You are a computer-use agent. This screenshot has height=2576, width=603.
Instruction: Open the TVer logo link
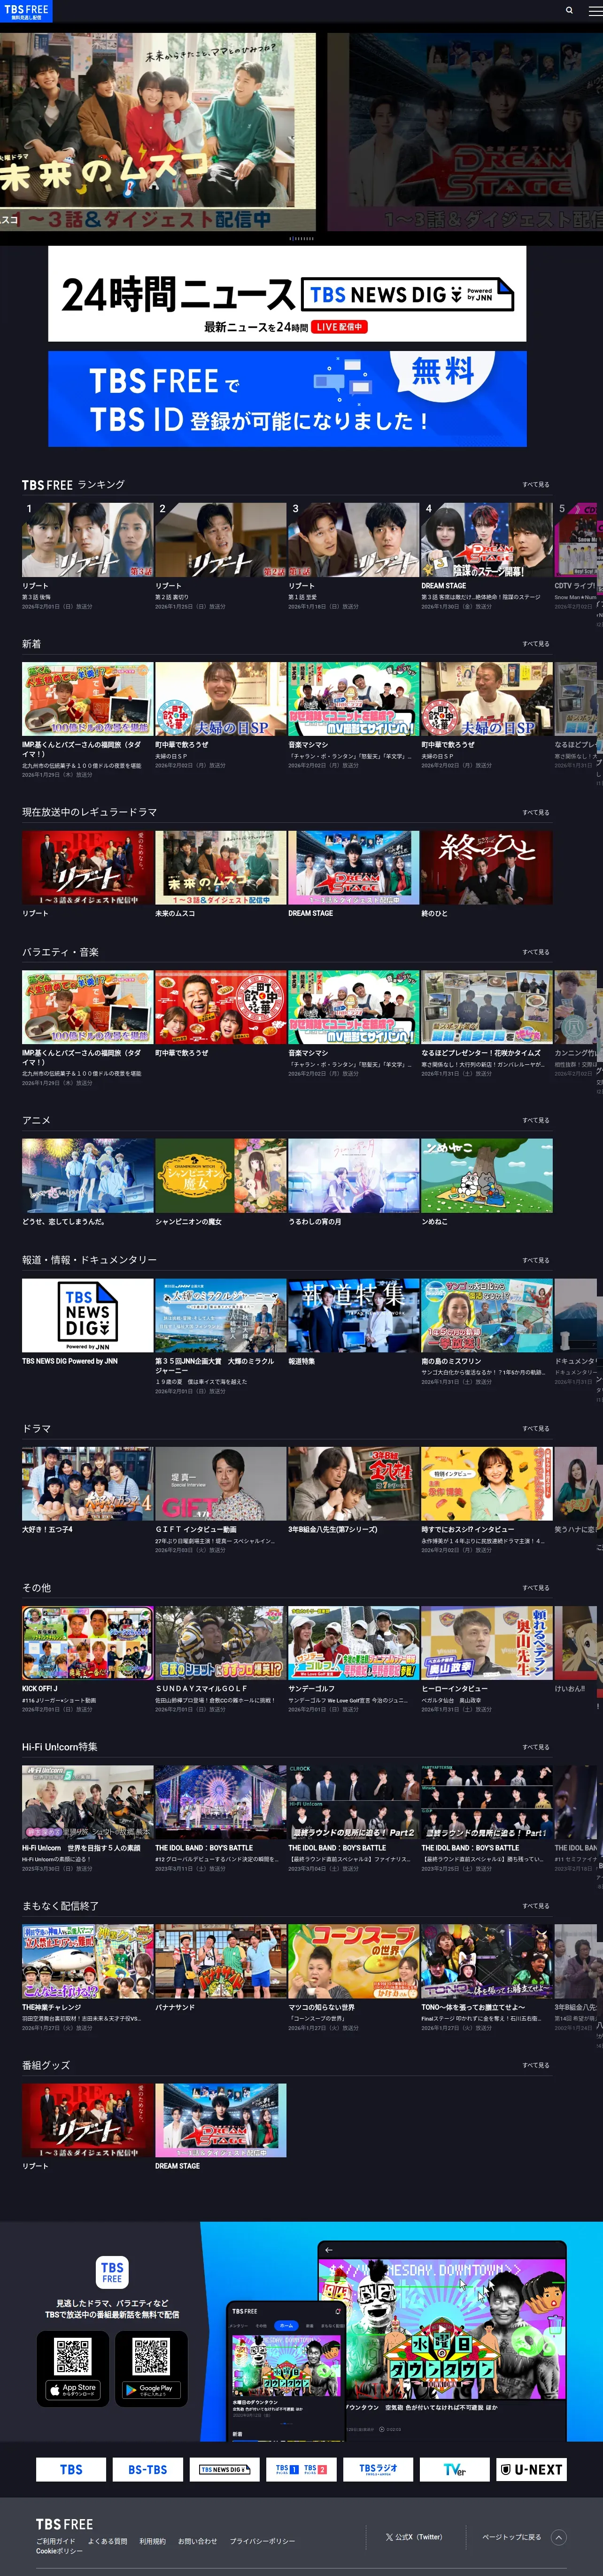click(x=455, y=2469)
